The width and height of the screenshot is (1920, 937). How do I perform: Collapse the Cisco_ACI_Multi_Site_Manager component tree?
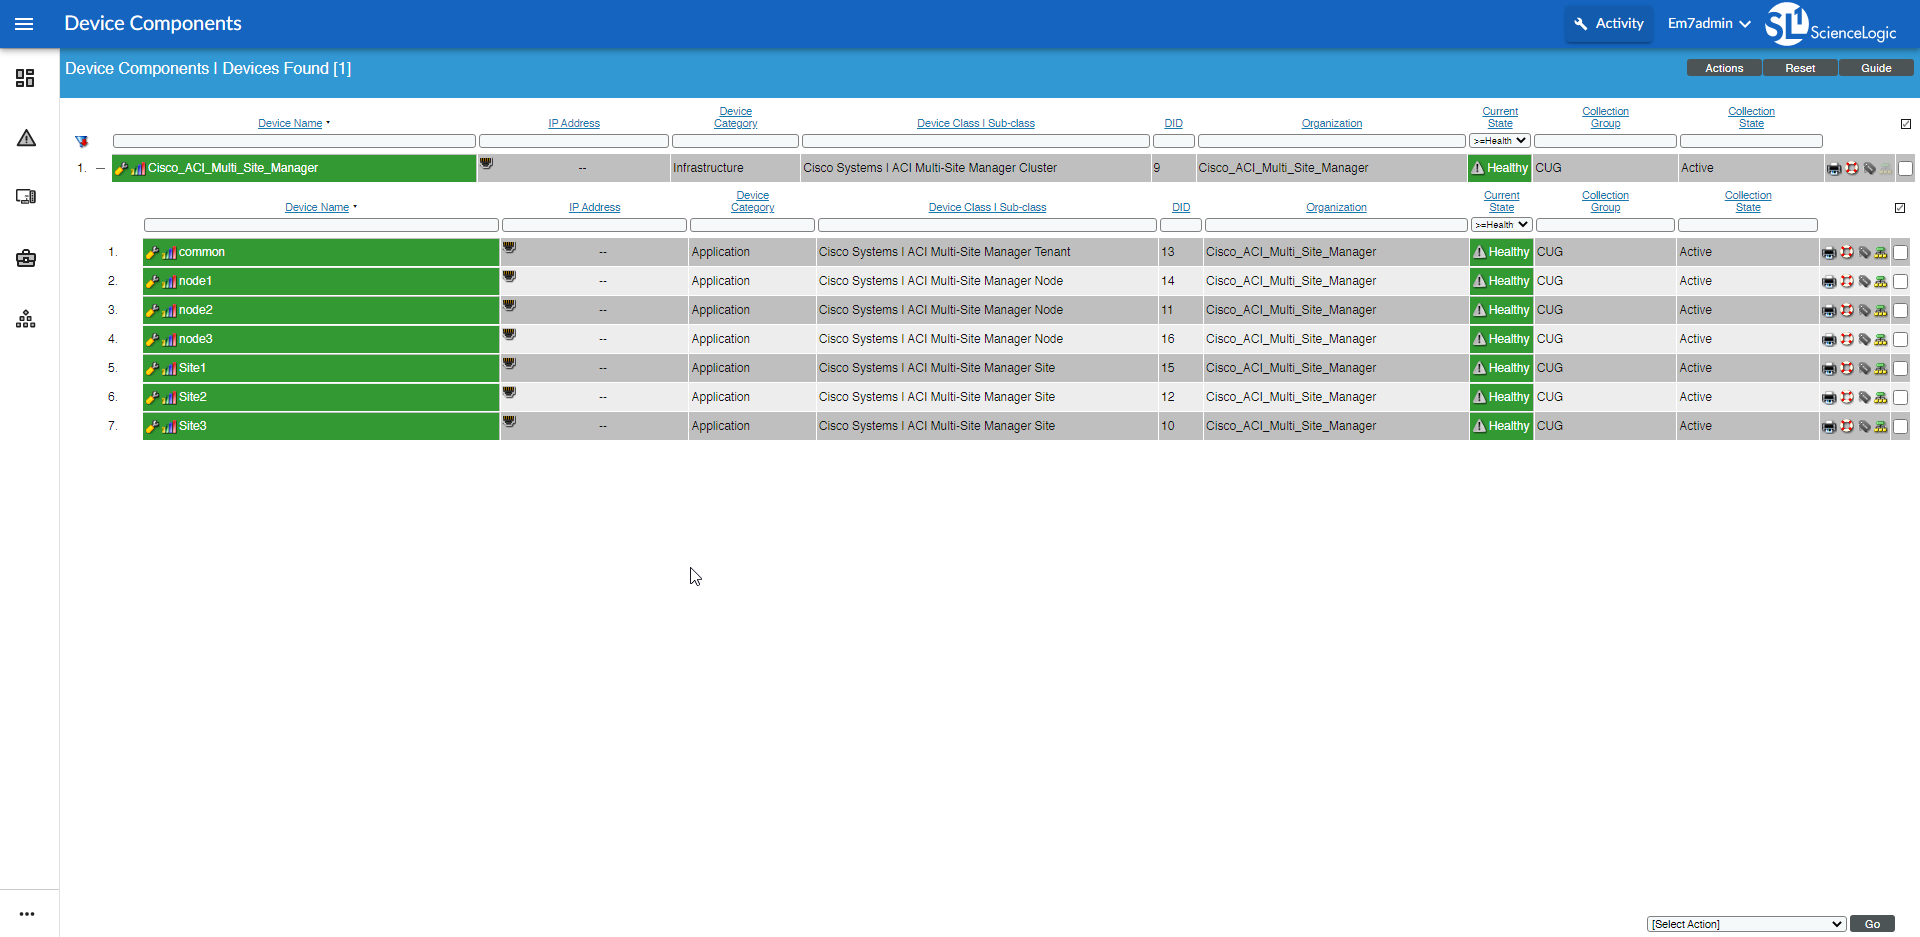point(100,168)
